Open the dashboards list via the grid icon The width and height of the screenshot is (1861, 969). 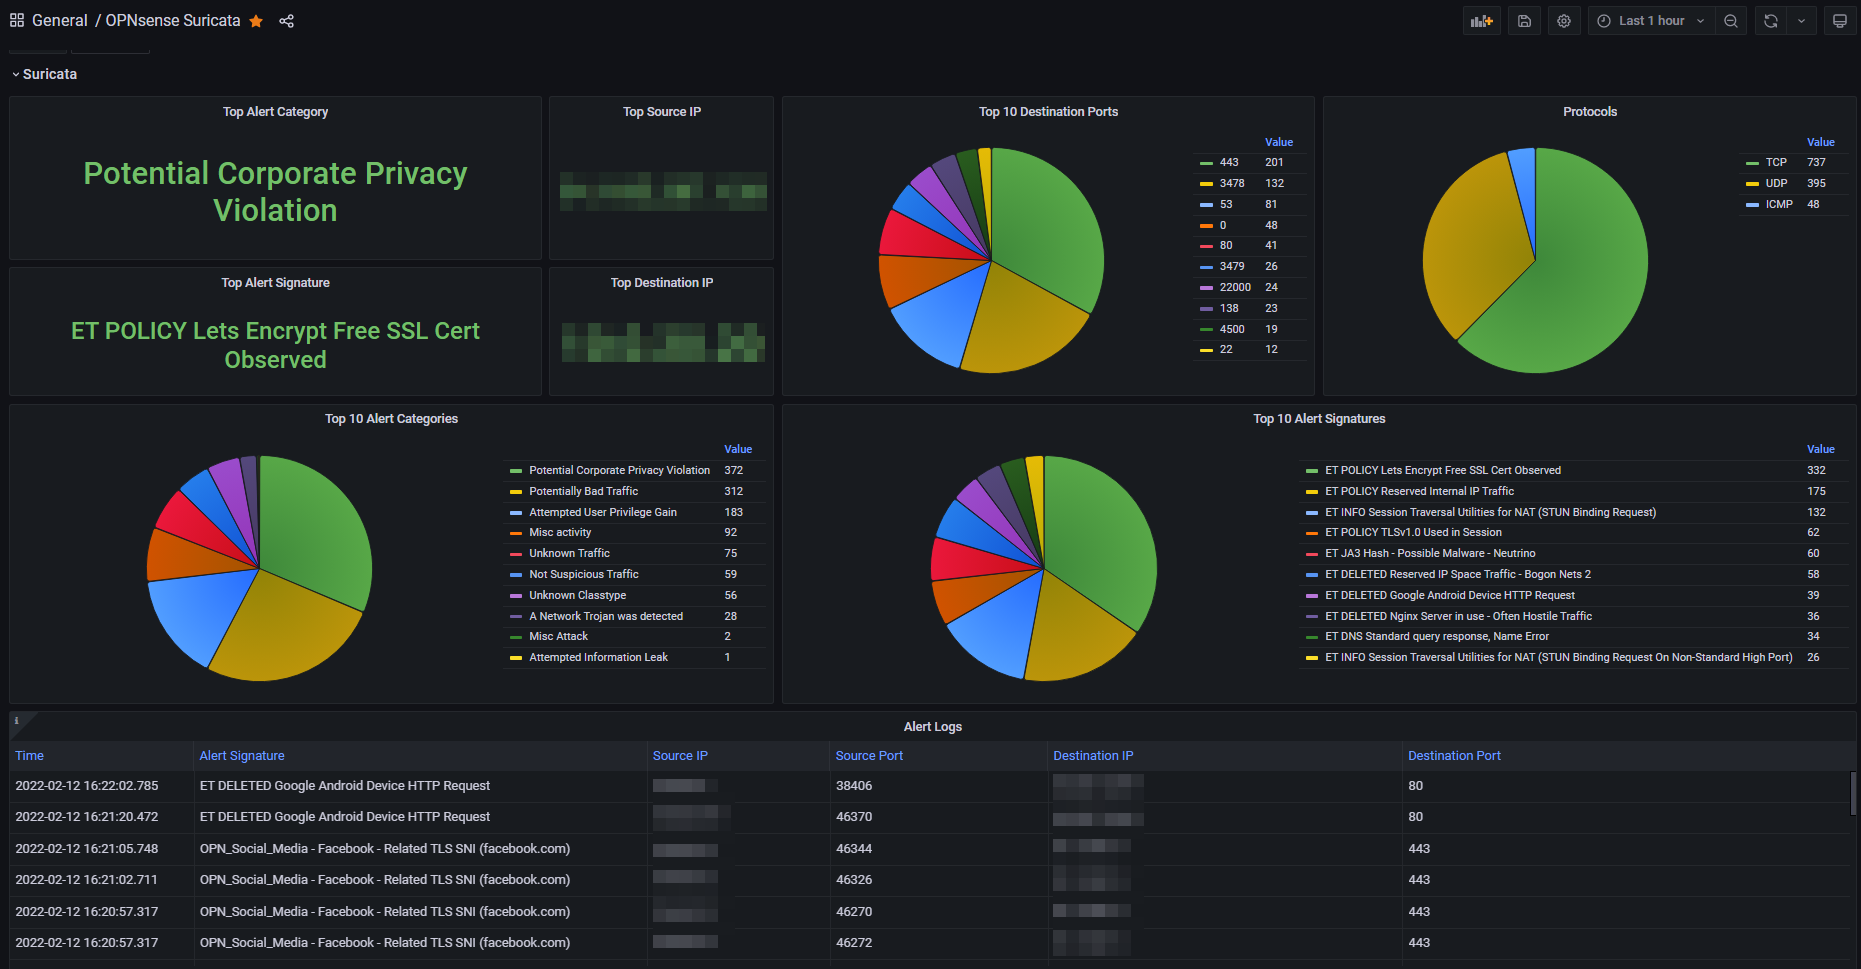coord(16,19)
